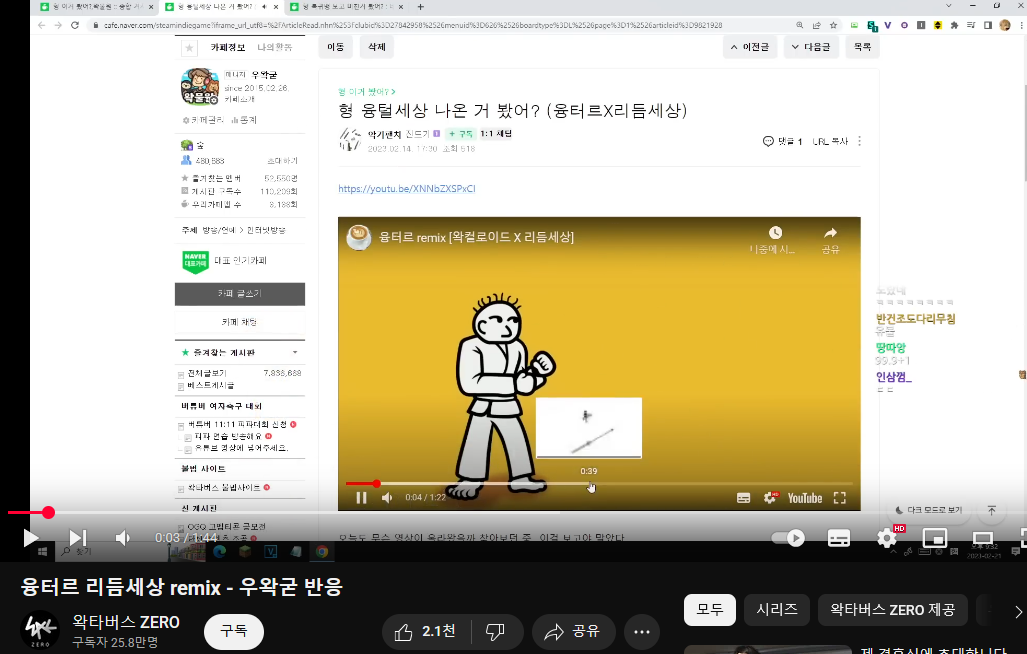This screenshot has width=1027, height=654.
Task: Make the embedded video fullscreen
Action: 840,498
